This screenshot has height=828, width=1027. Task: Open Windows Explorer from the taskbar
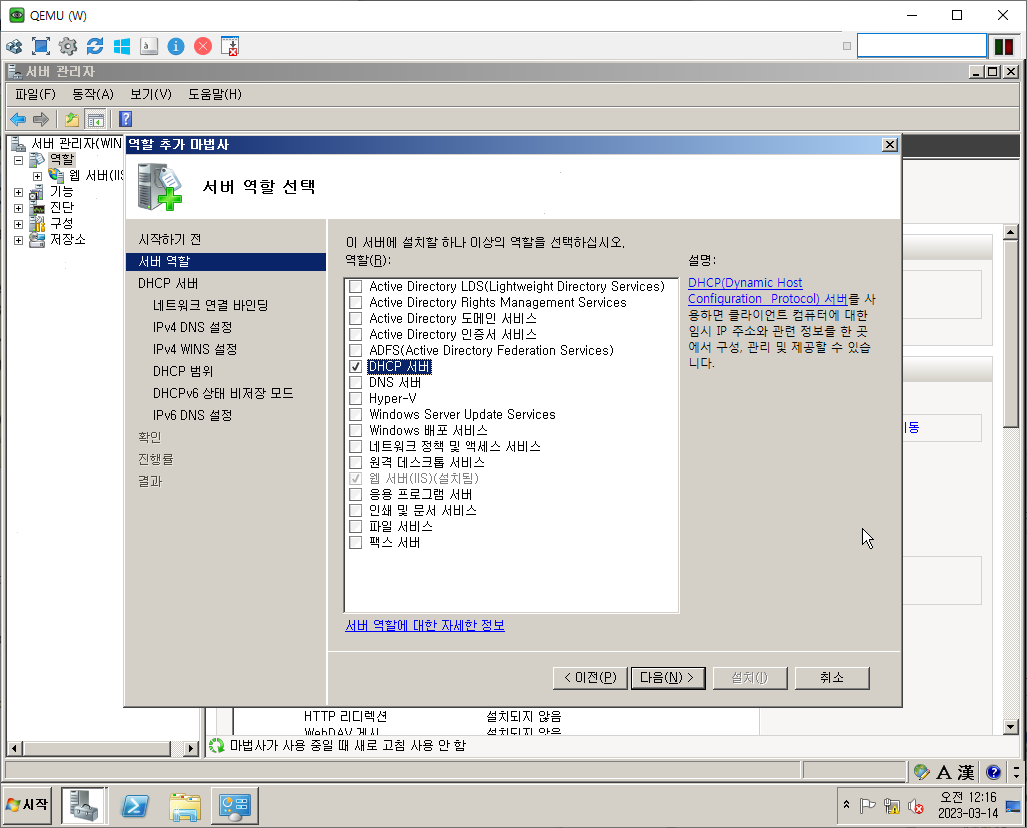[185, 806]
